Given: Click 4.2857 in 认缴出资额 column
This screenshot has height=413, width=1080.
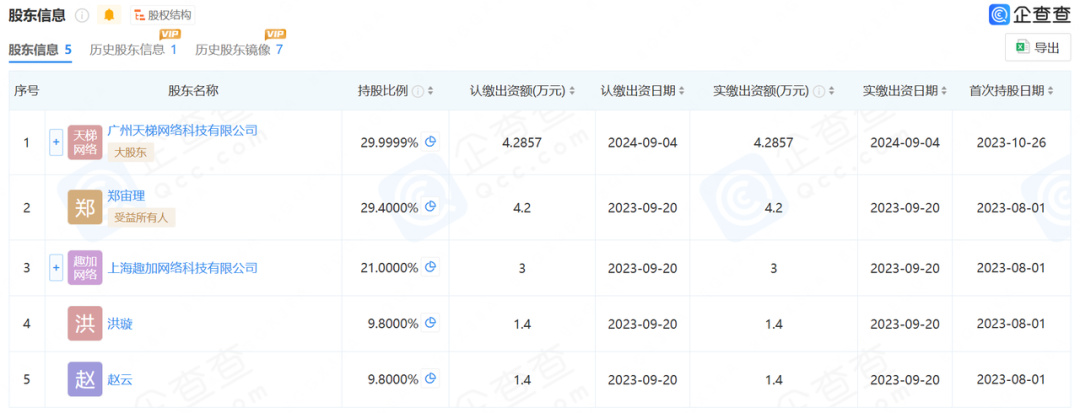Looking at the screenshot, I should 522,143.
